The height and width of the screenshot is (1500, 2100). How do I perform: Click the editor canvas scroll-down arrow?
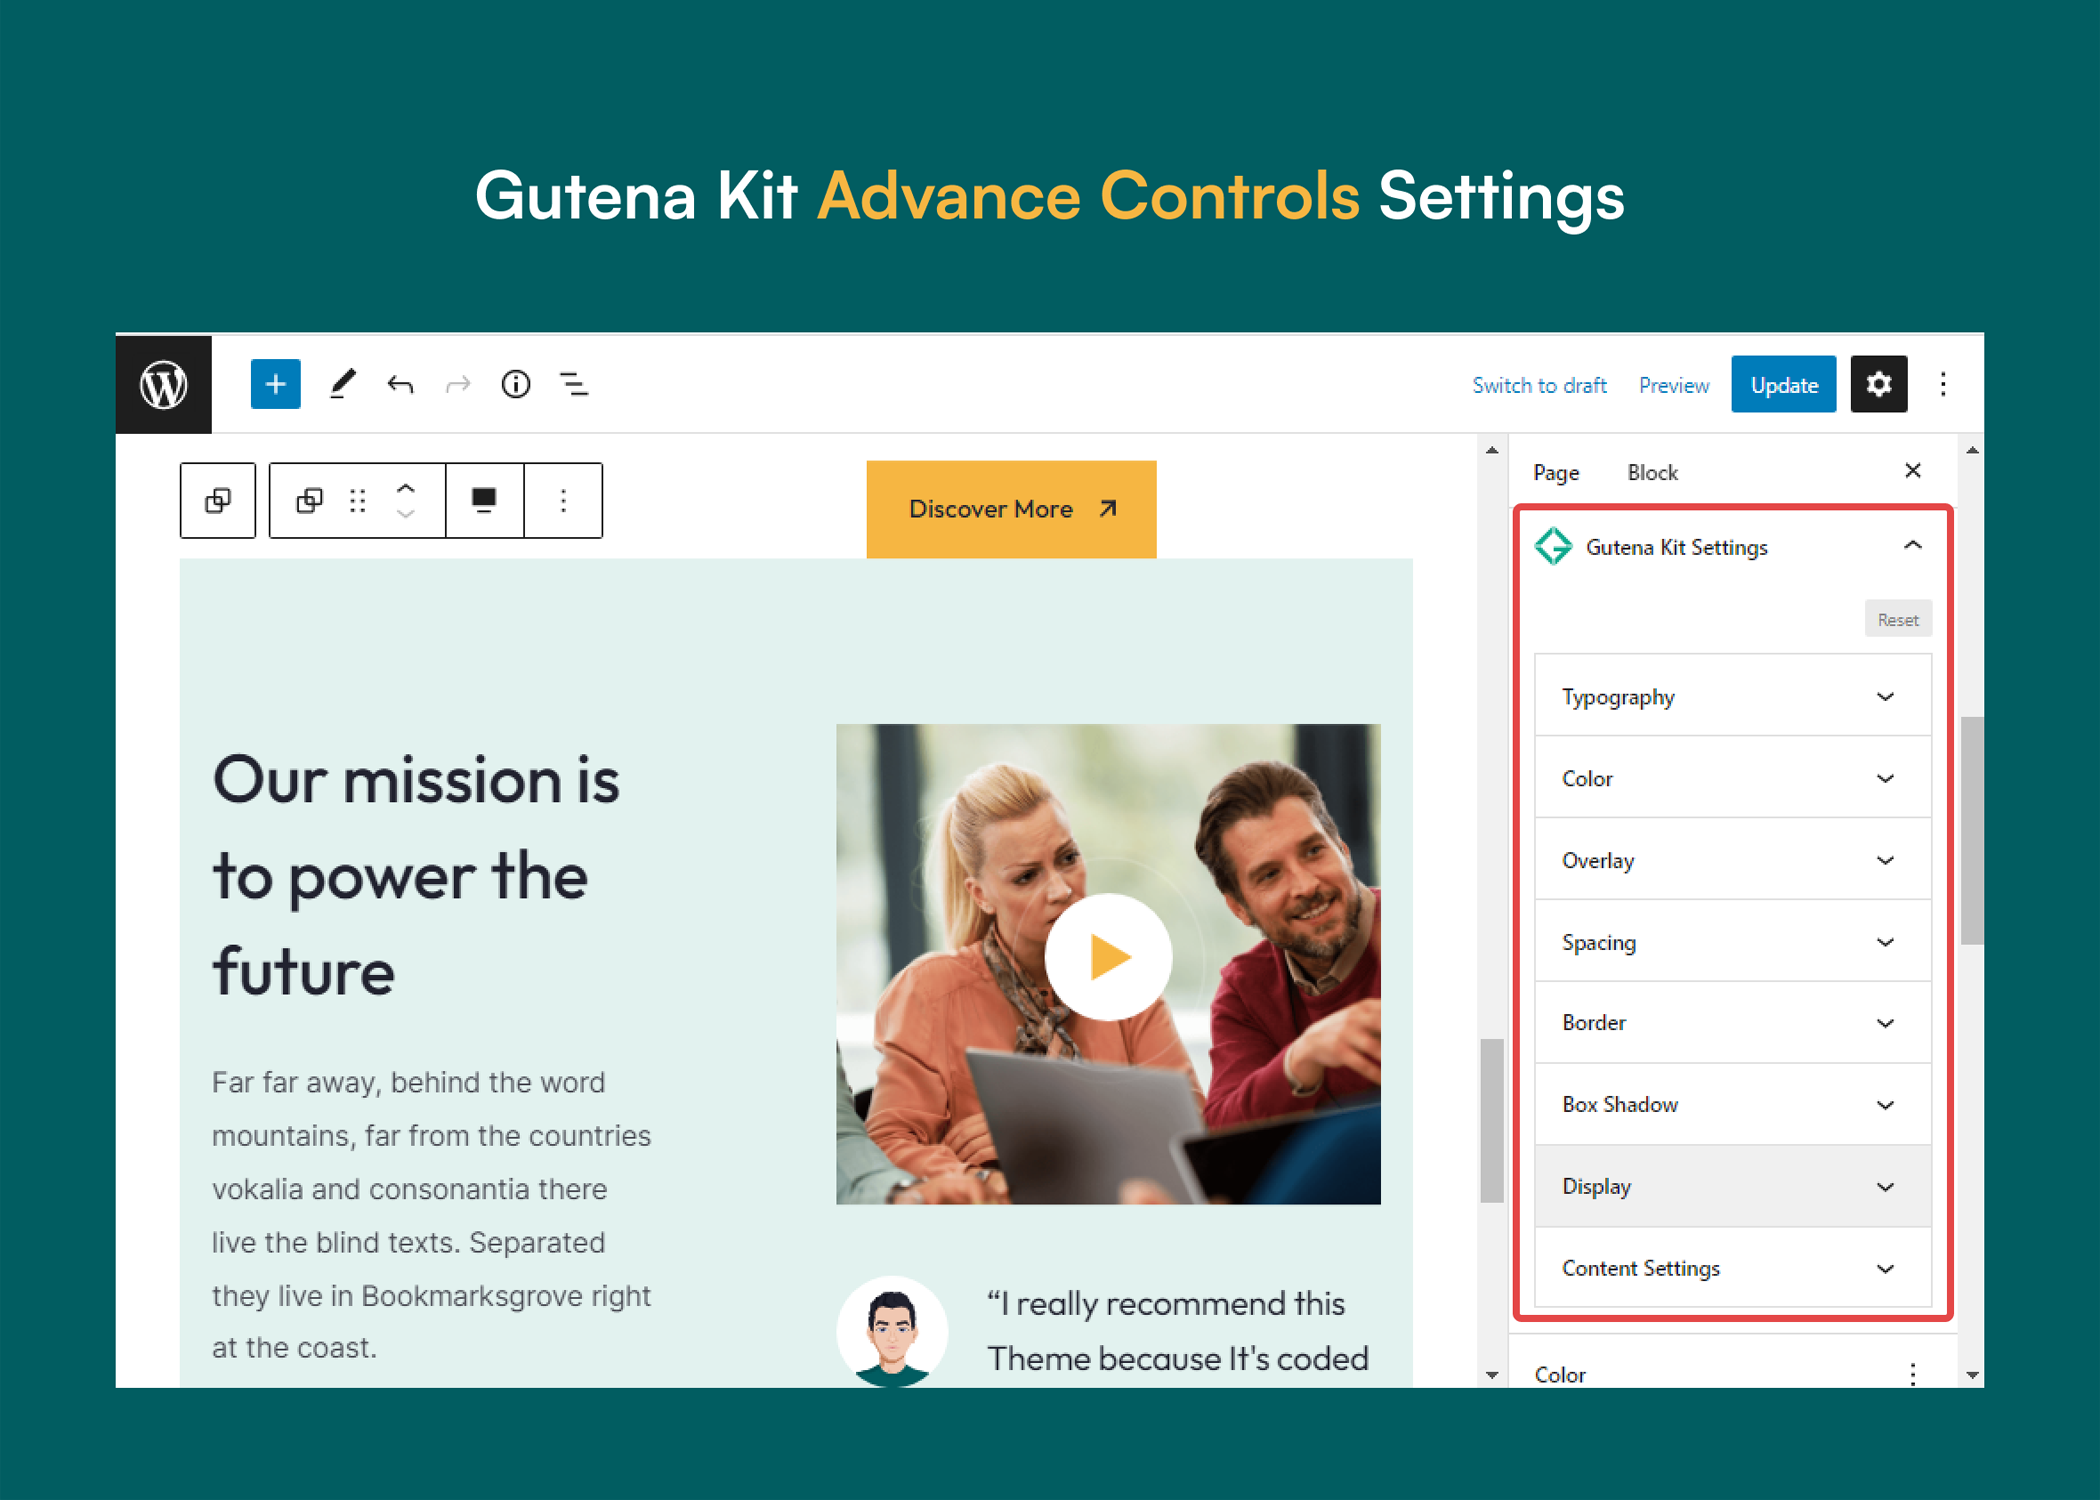[1492, 1375]
